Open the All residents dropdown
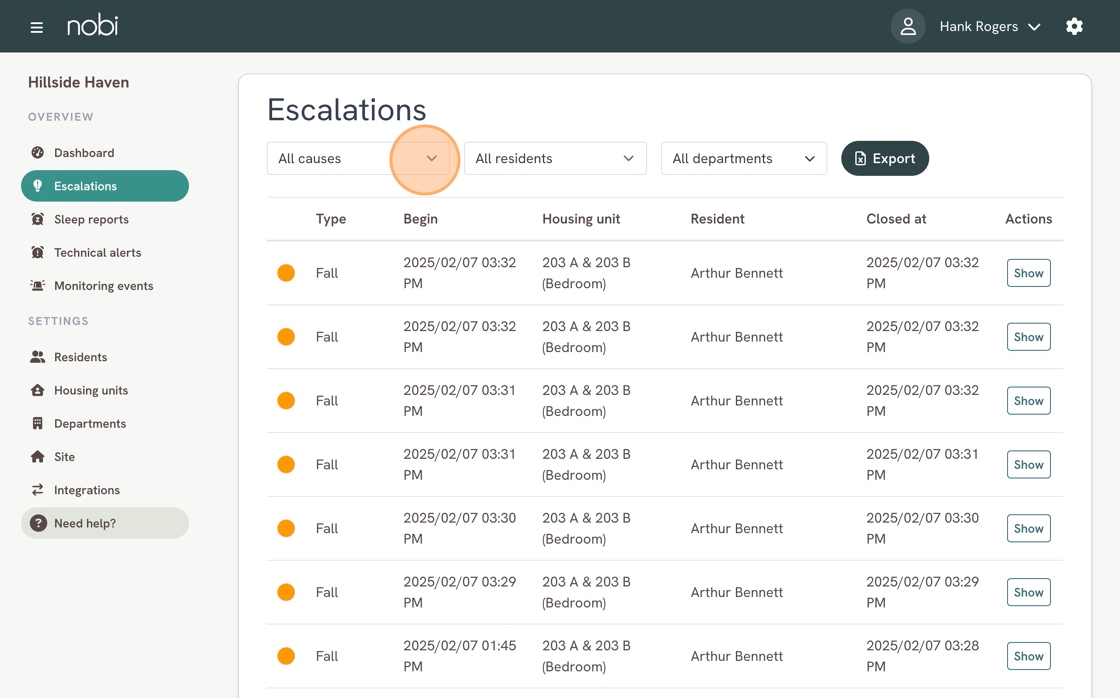Viewport: 1120px width, 698px height. pyautogui.click(x=555, y=159)
